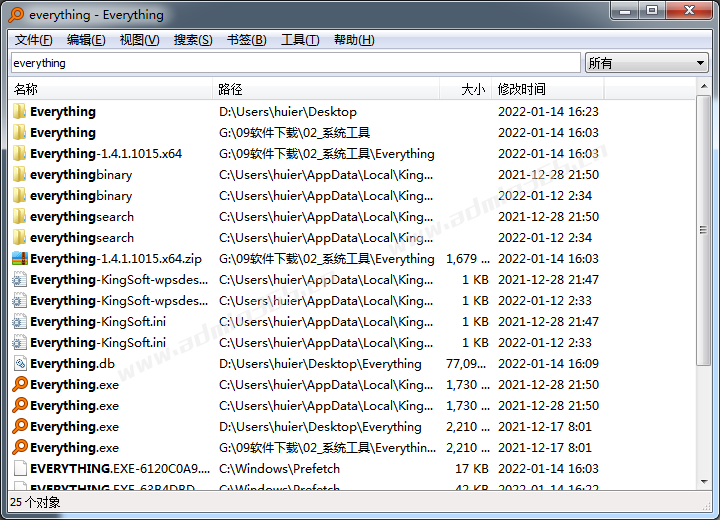Click the Everything magnifier icon in title bar
720x520 pixels.
click(16, 15)
